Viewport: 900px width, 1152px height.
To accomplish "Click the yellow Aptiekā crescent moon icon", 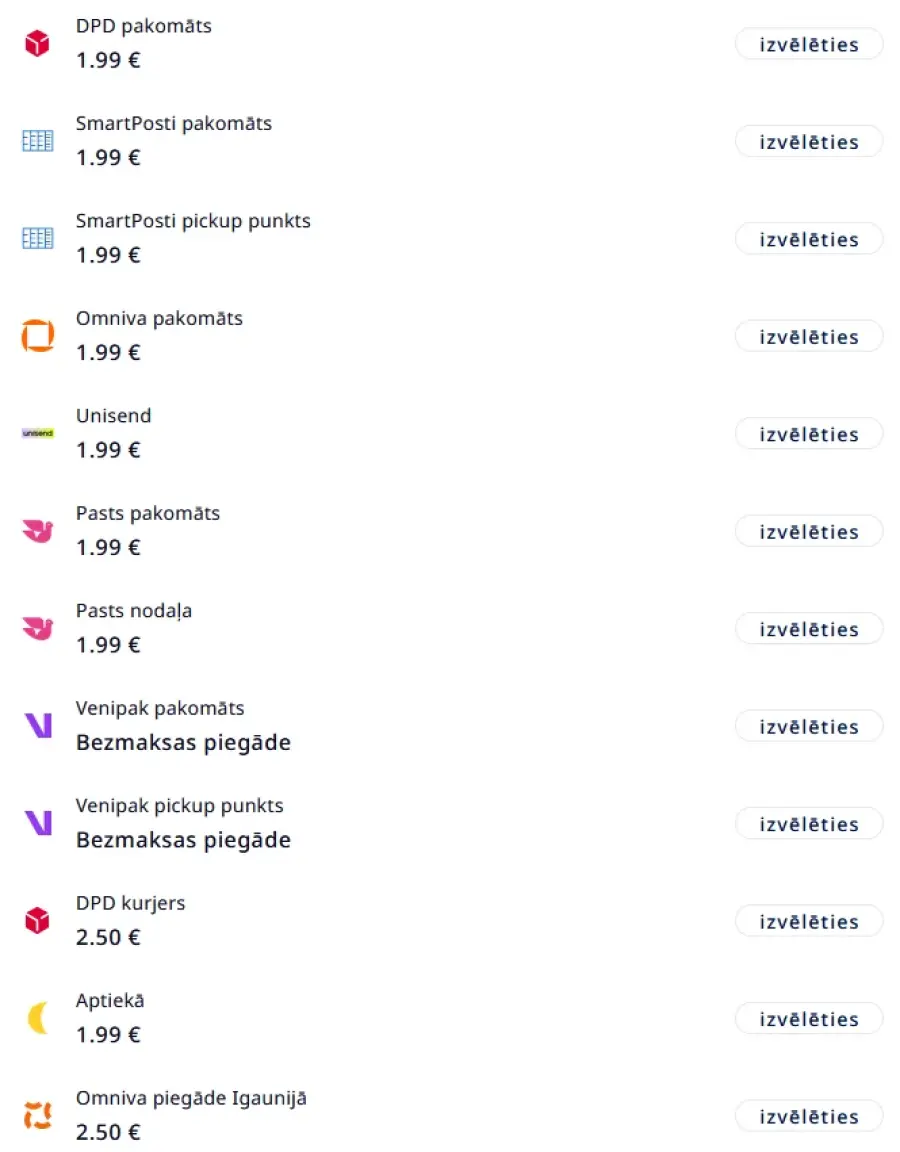I will tap(37, 1018).
